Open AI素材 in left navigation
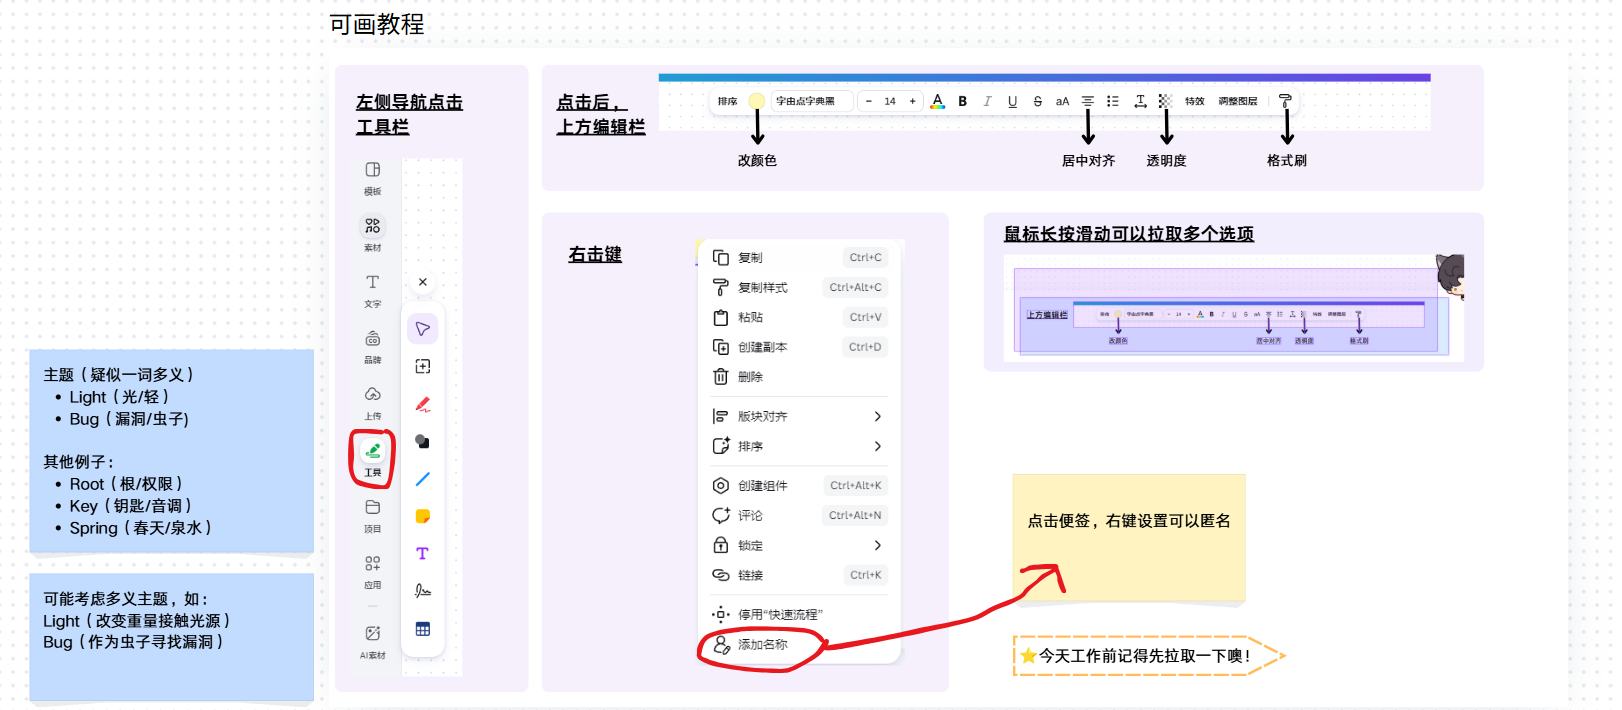This screenshot has width=1622, height=710. tap(372, 641)
